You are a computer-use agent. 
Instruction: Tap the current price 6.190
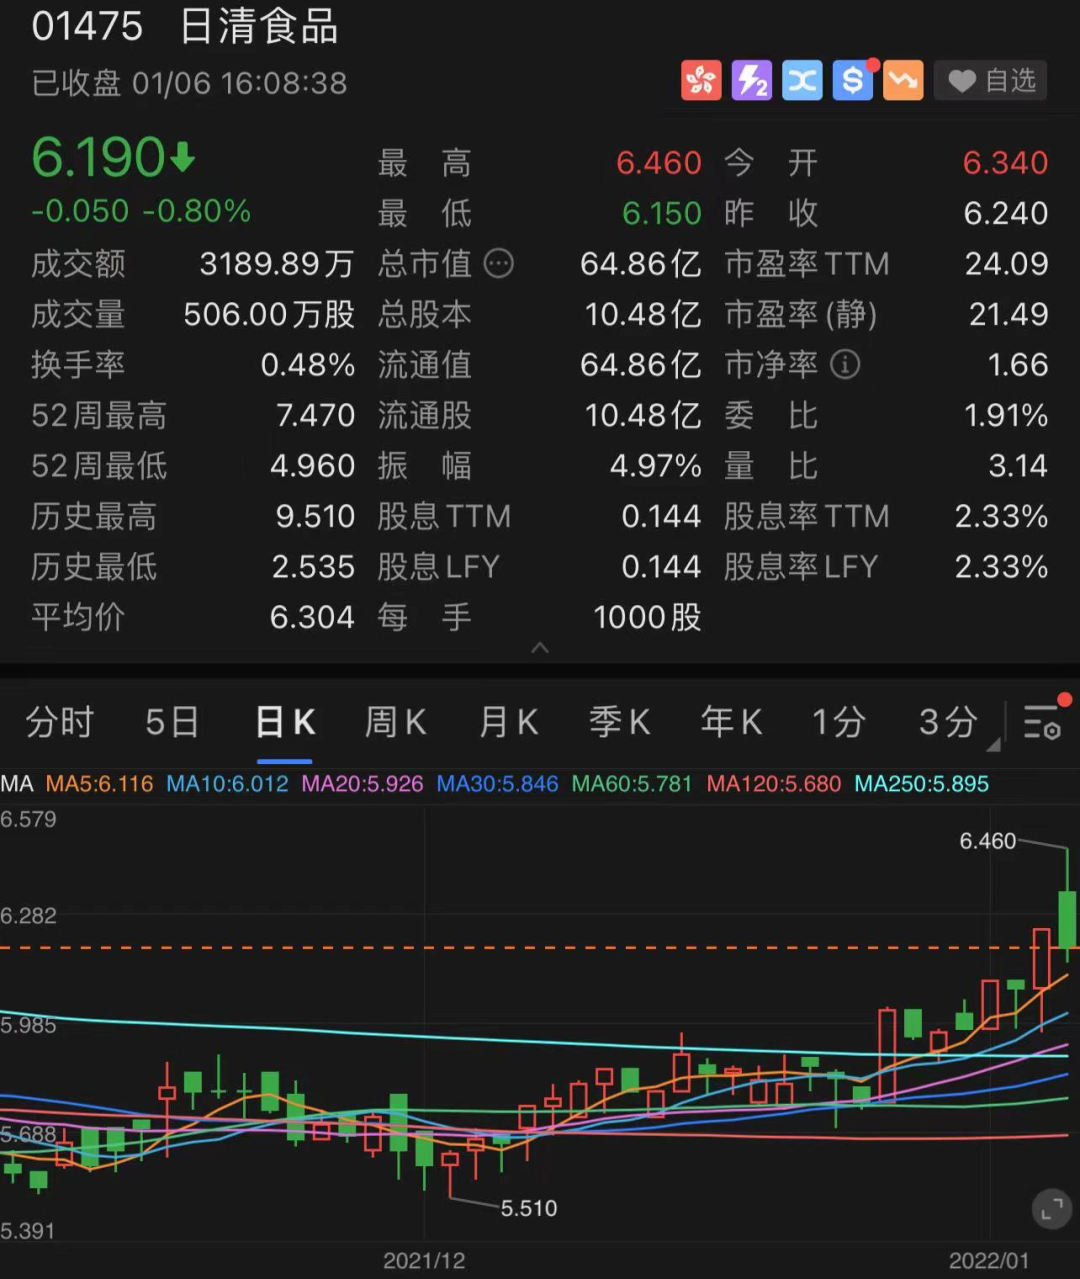coord(98,158)
